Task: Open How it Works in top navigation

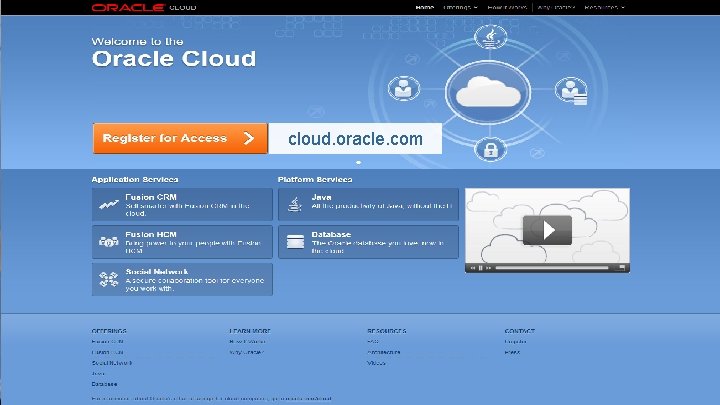Action: [507, 7]
